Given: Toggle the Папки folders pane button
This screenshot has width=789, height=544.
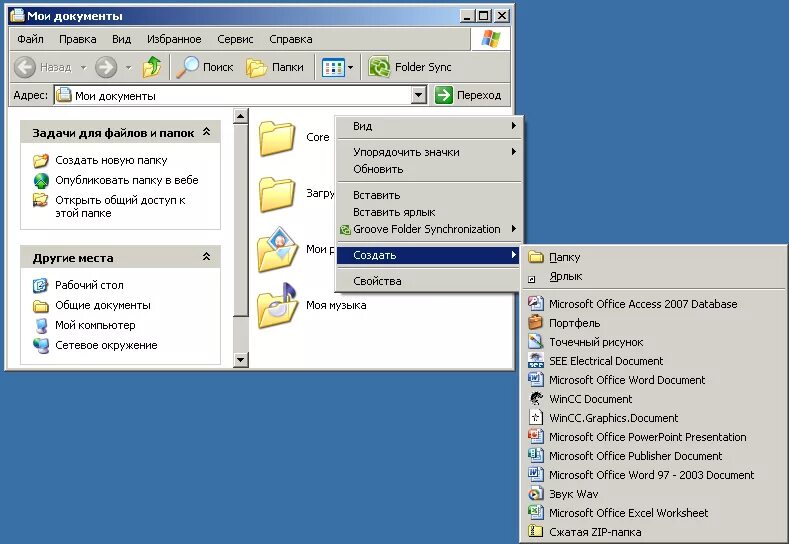Looking at the screenshot, I should pyautogui.click(x=275, y=67).
